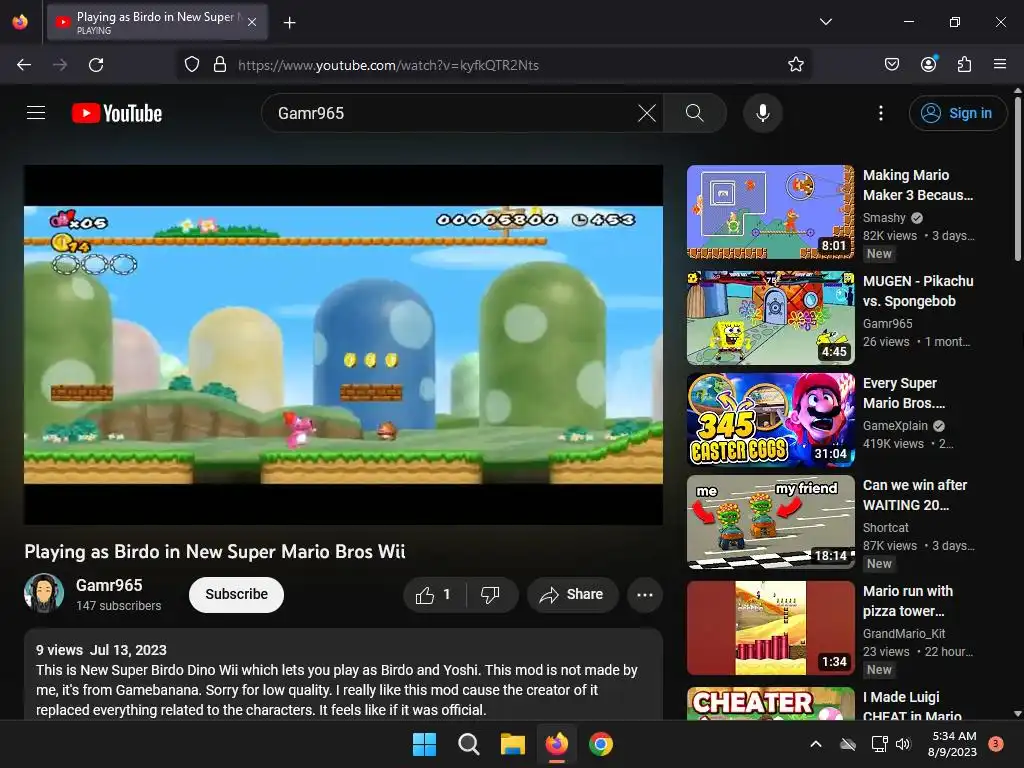Reload the page in Firefox

(x=96, y=65)
